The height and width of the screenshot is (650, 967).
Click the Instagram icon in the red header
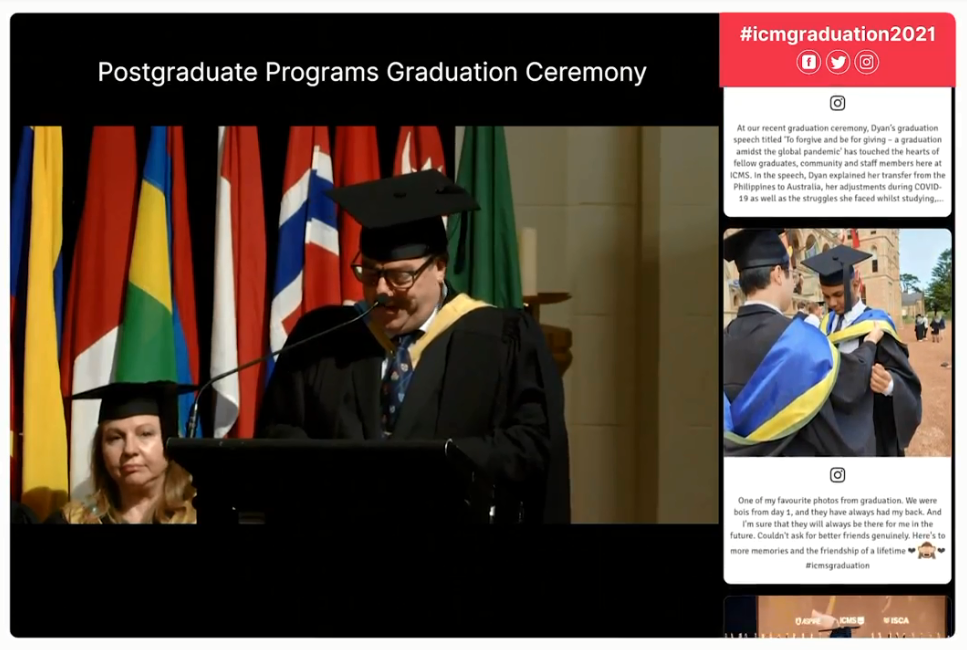tap(867, 62)
